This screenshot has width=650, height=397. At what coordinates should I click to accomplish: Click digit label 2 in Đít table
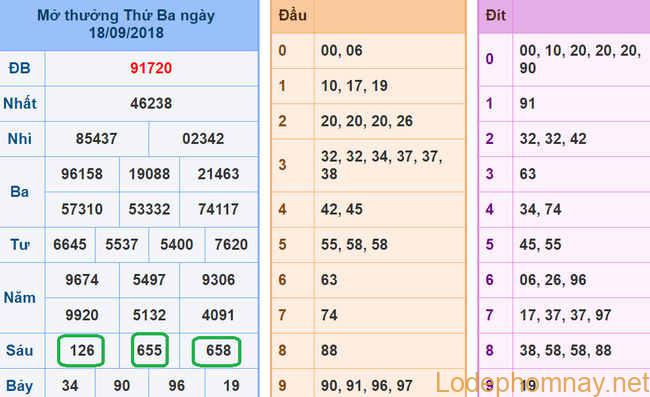pyautogui.click(x=490, y=138)
